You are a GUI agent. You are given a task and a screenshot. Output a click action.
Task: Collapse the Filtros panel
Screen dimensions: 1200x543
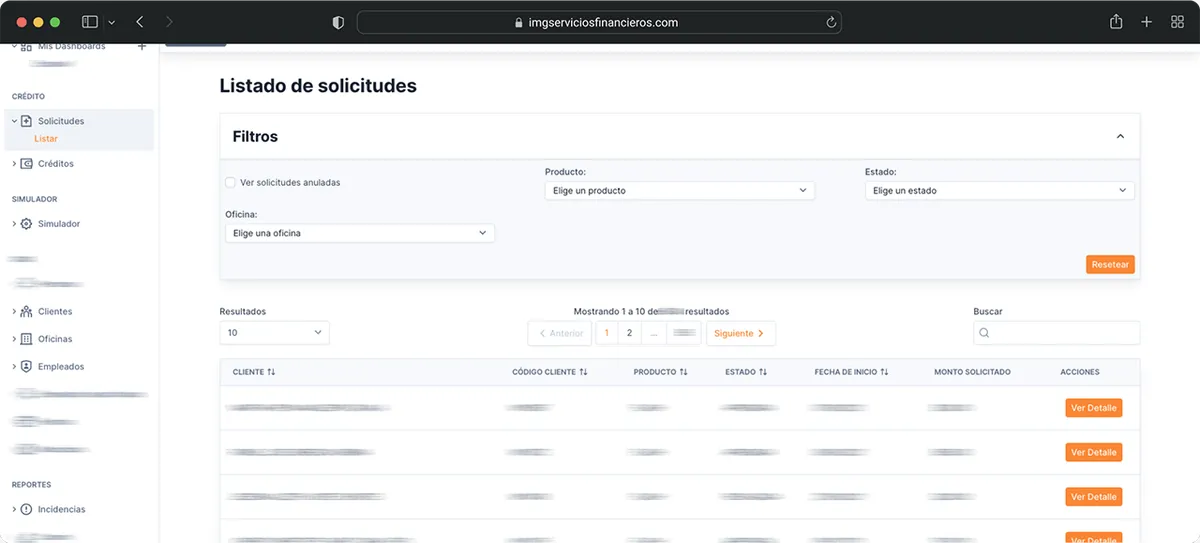[1120, 136]
